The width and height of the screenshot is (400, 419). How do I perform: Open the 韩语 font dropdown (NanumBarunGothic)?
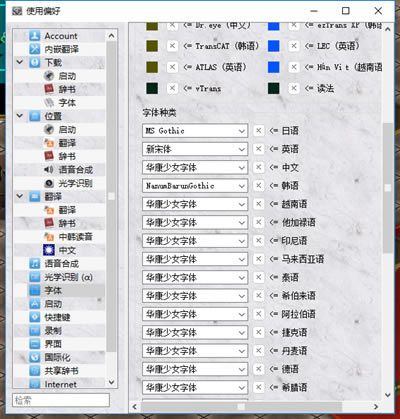click(x=195, y=186)
